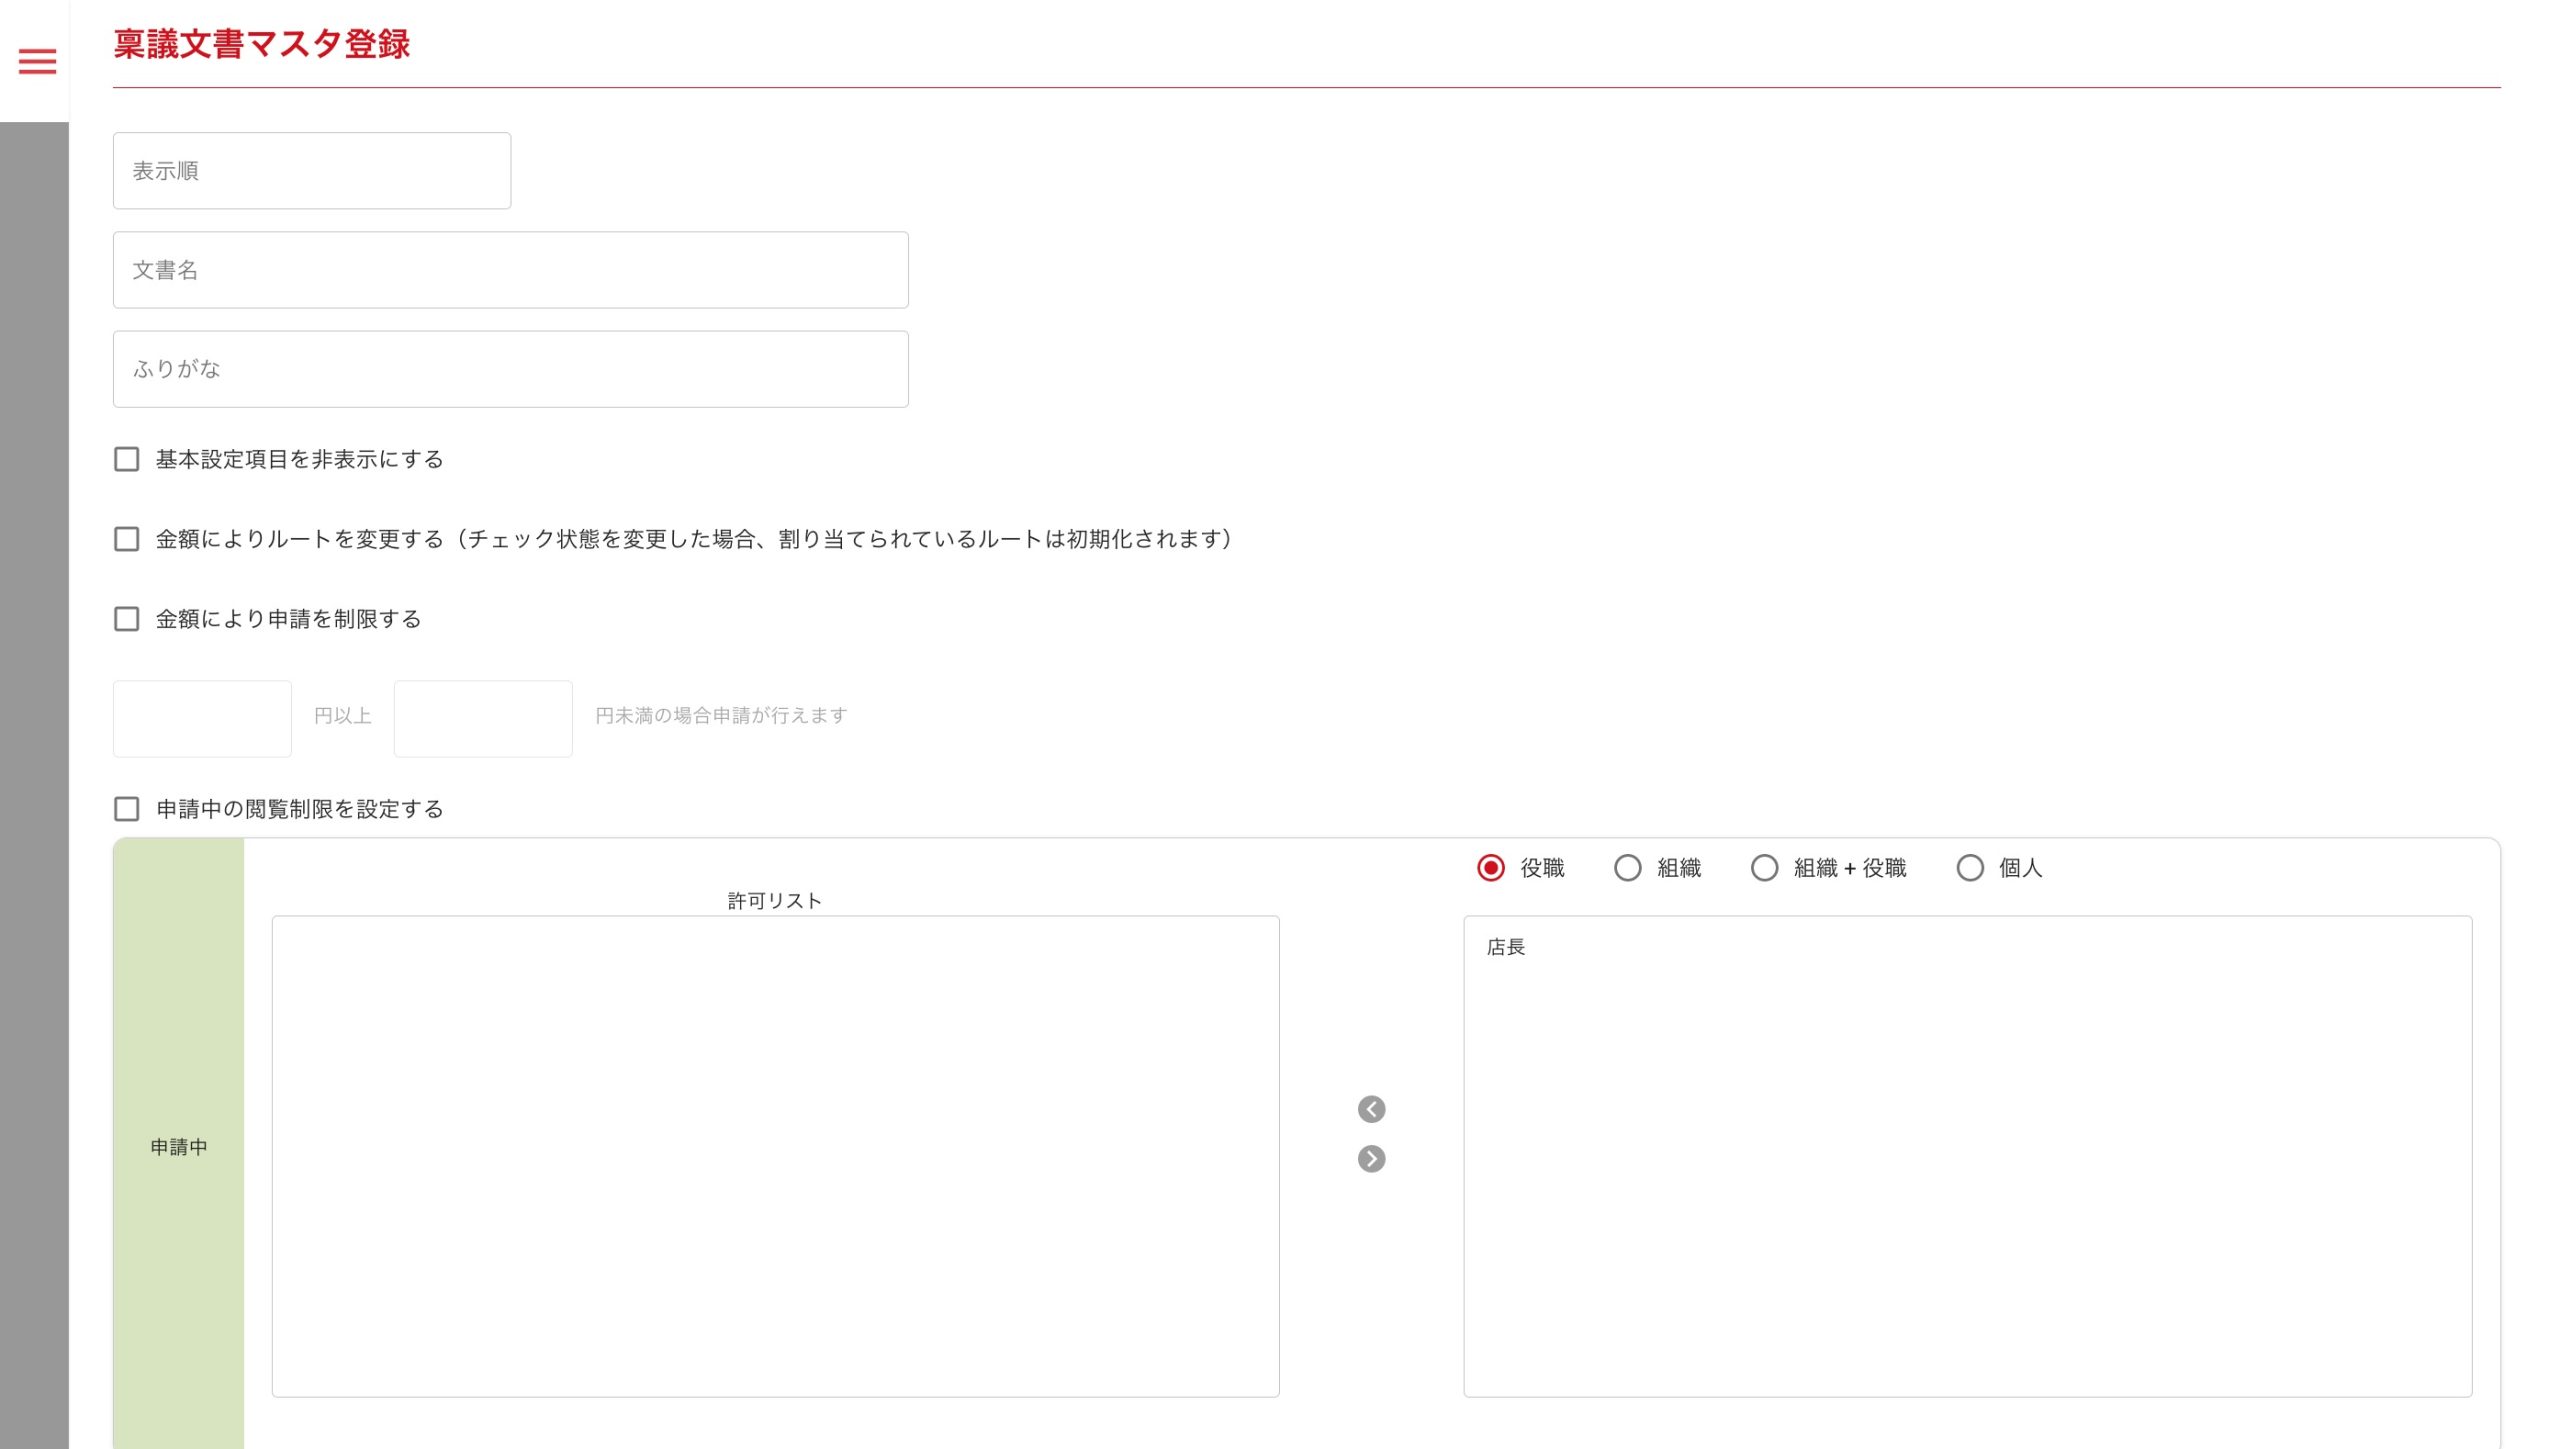Select the 役職 radio button

tap(1490, 868)
